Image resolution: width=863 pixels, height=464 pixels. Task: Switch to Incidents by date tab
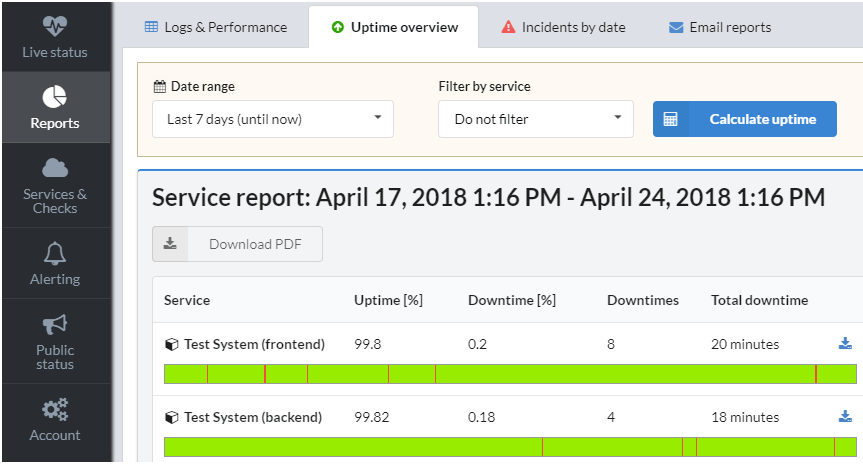[563, 27]
